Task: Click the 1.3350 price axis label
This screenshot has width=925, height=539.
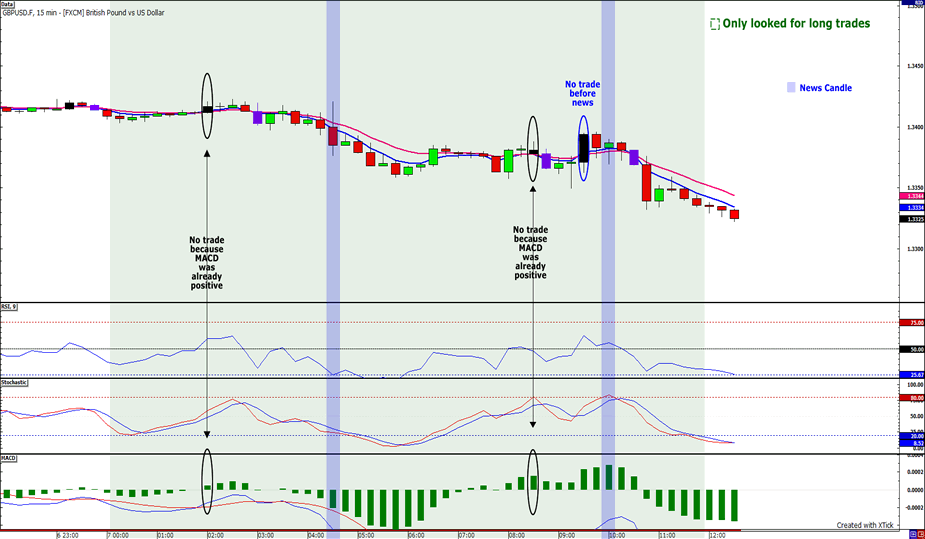Action: pos(916,188)
